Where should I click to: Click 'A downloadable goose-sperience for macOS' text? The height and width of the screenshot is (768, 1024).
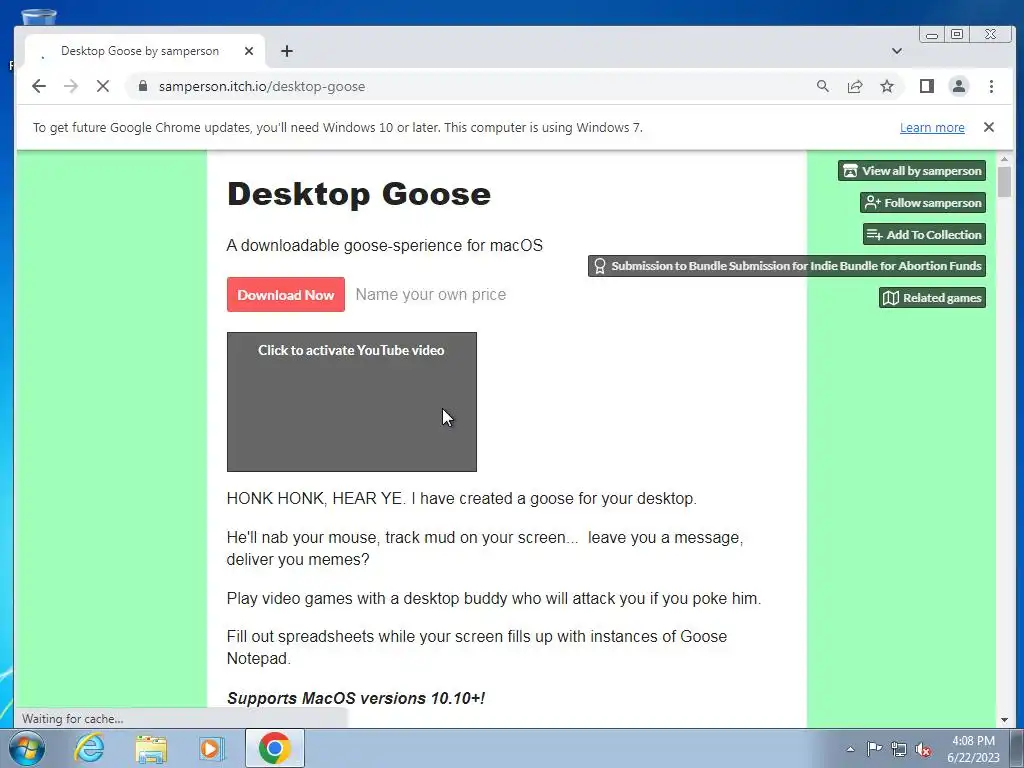click(x=385, y=246)
